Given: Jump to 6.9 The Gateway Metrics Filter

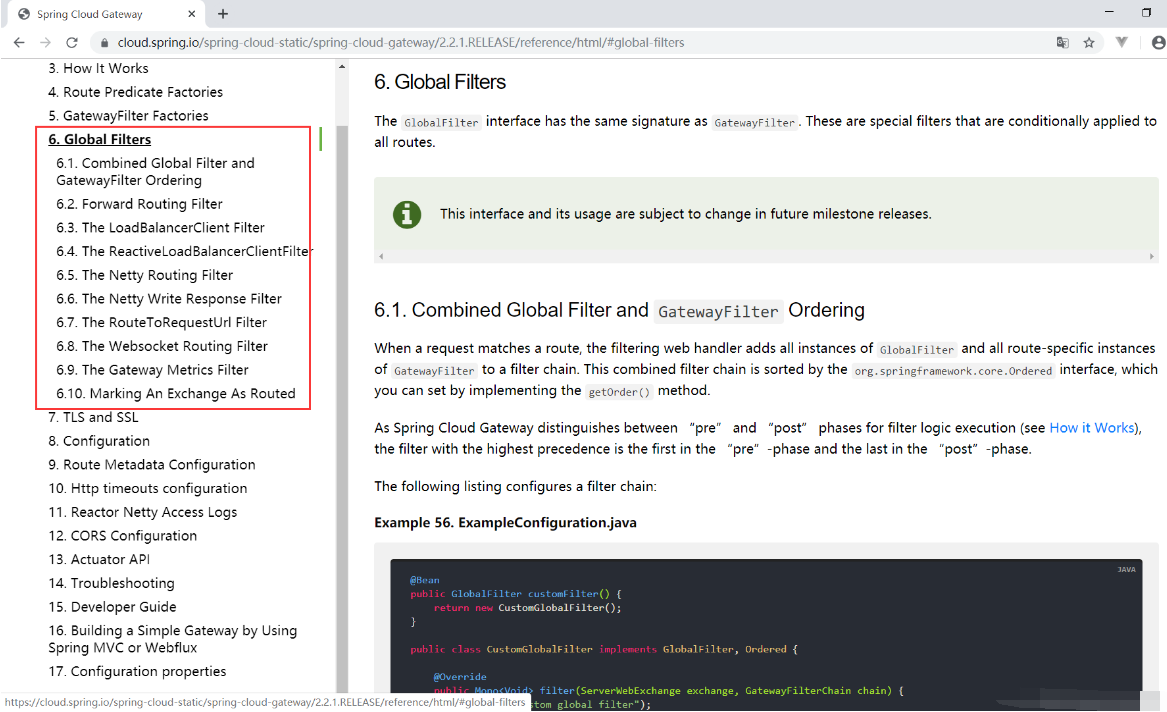Looking at the screenshot, I should point(152,370).
